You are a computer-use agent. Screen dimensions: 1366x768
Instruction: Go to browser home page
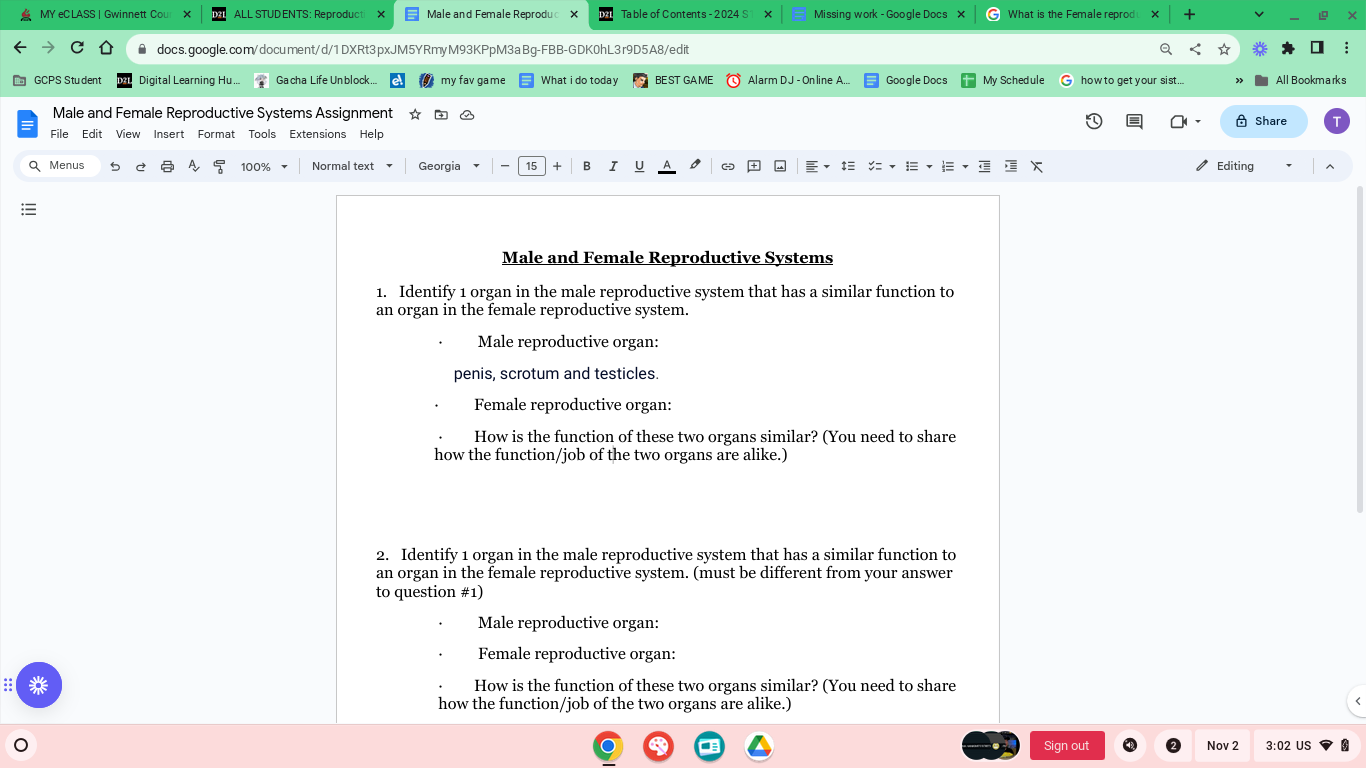pyautogui.click(x=106, y=48)
